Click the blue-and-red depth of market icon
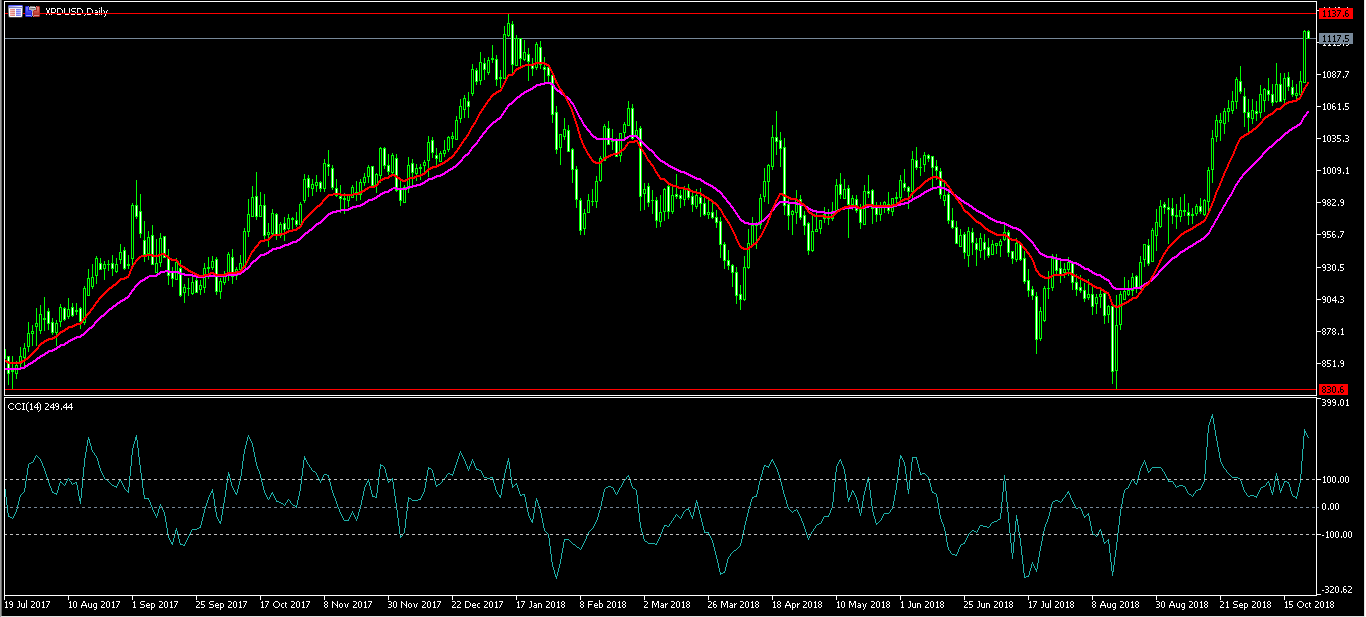1366x617 pixels. [x=33, y=11]
